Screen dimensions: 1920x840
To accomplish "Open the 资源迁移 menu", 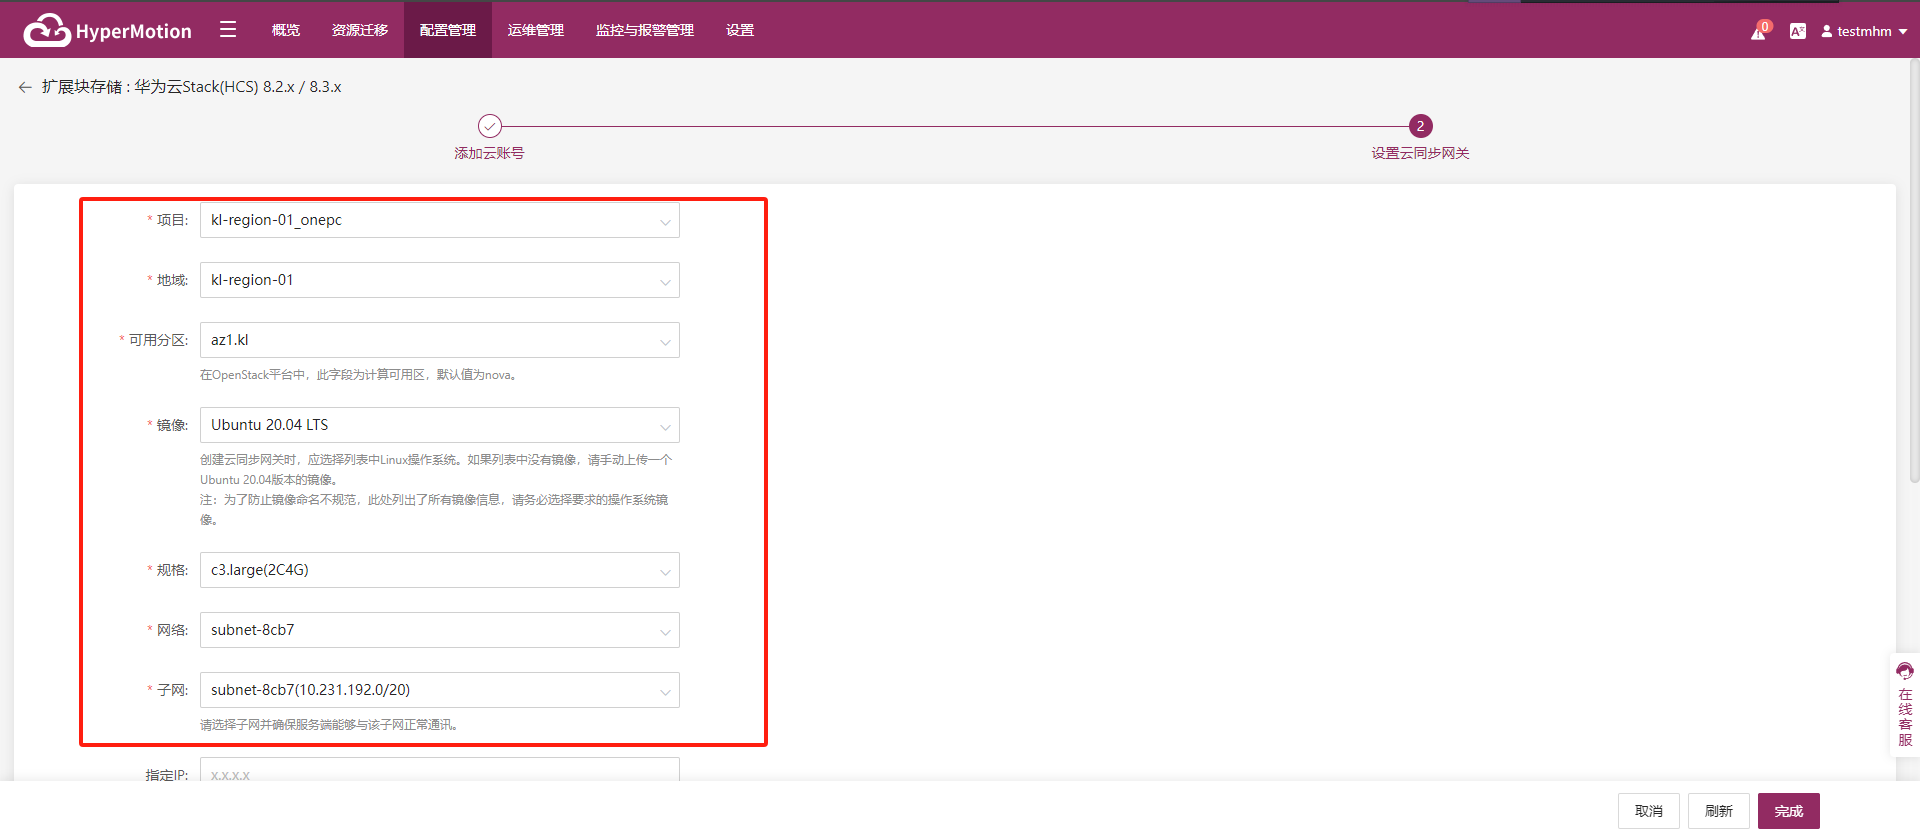I will (x=360, y=30).
